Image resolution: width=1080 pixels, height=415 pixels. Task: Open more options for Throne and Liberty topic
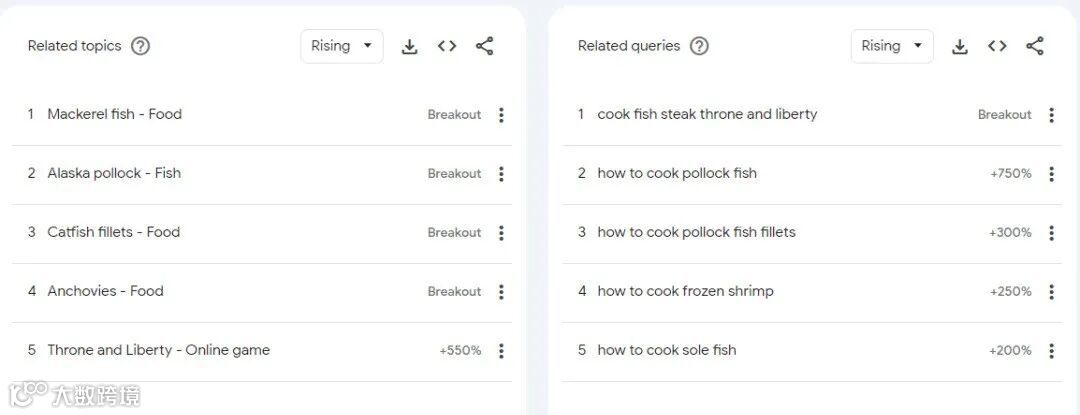click(x=501, y=351)
